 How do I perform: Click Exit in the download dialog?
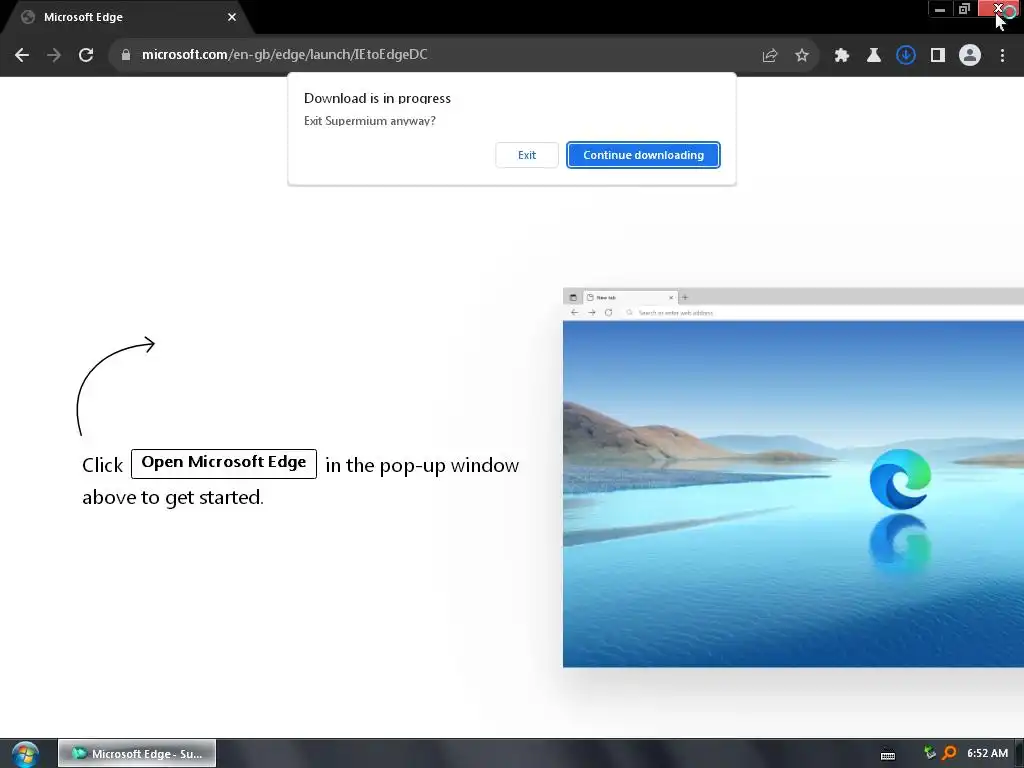click(x=527, y=155)
